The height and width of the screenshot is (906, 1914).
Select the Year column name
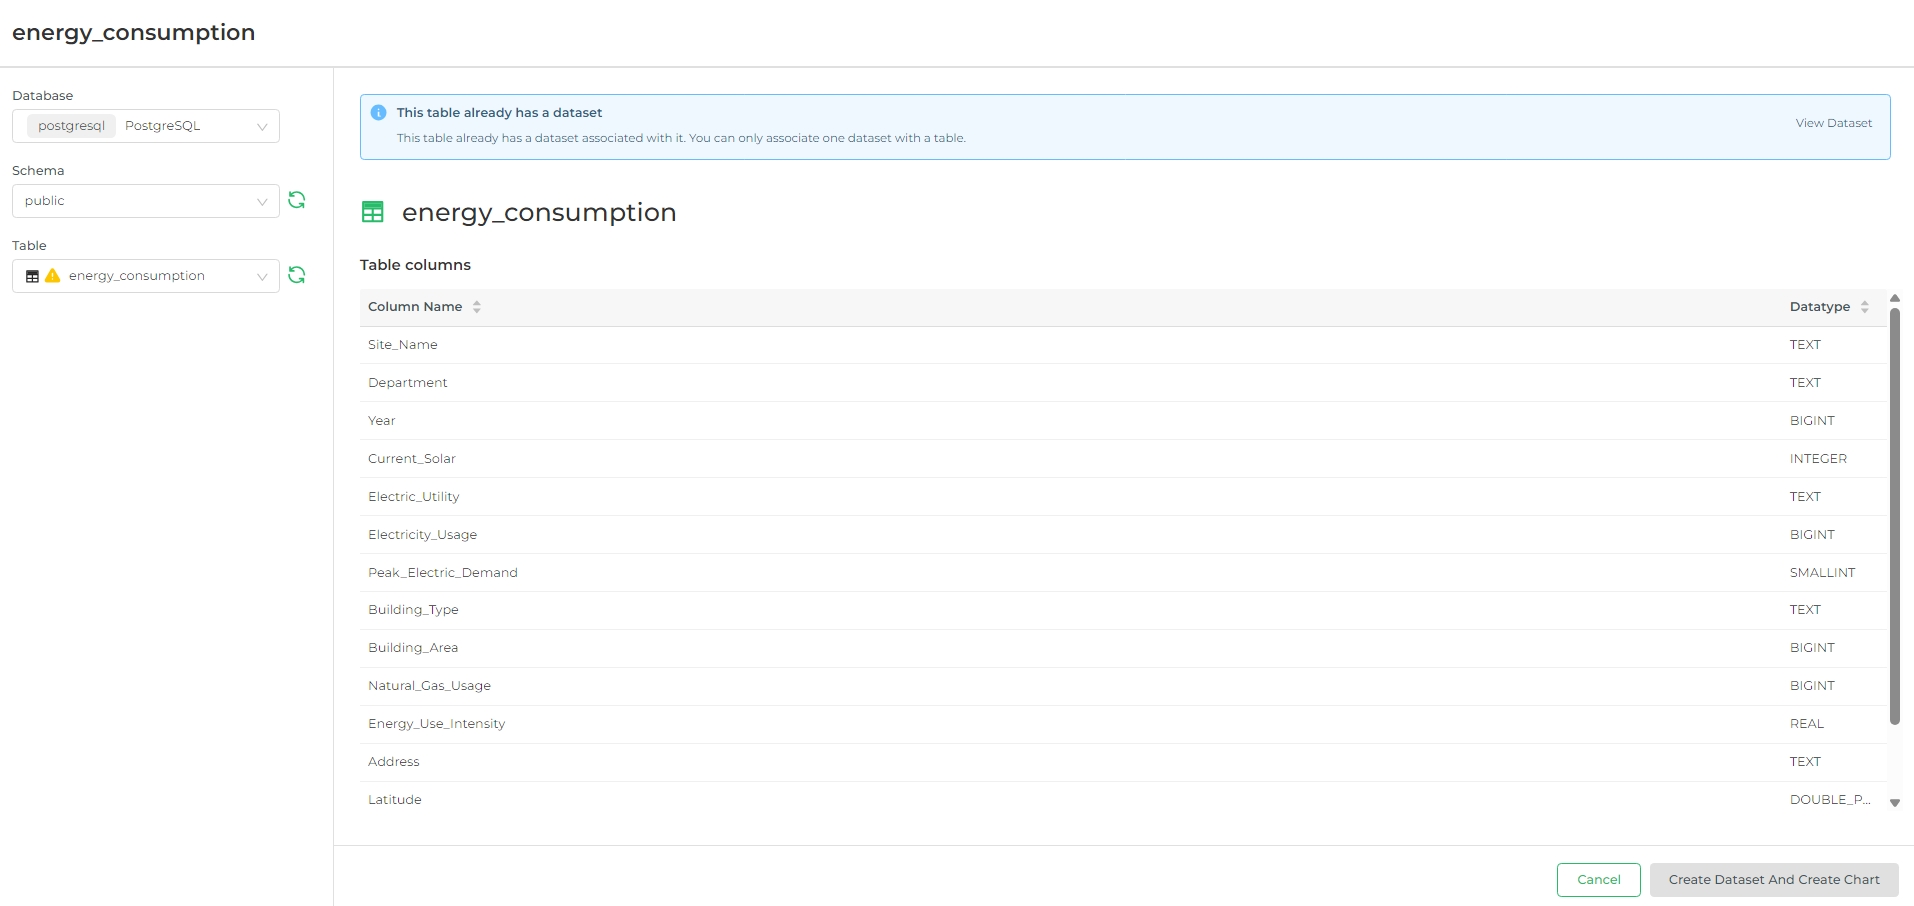coord(382,421)
